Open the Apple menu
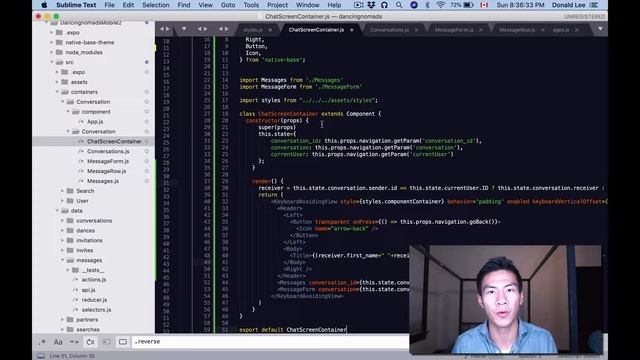Viewport: 640px width, 360px height. coord(44,5)
